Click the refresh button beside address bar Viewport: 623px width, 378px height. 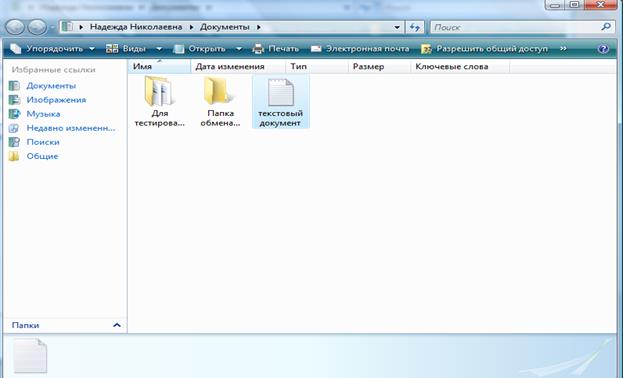tap(414, 27)
